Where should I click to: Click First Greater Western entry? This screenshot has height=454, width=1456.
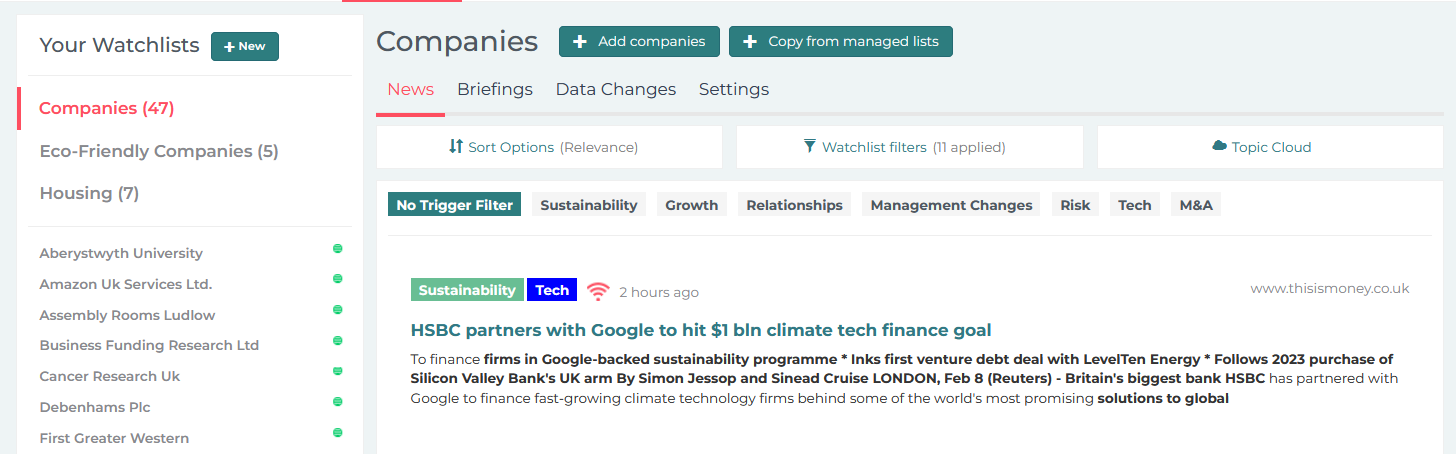click(114, 438)
